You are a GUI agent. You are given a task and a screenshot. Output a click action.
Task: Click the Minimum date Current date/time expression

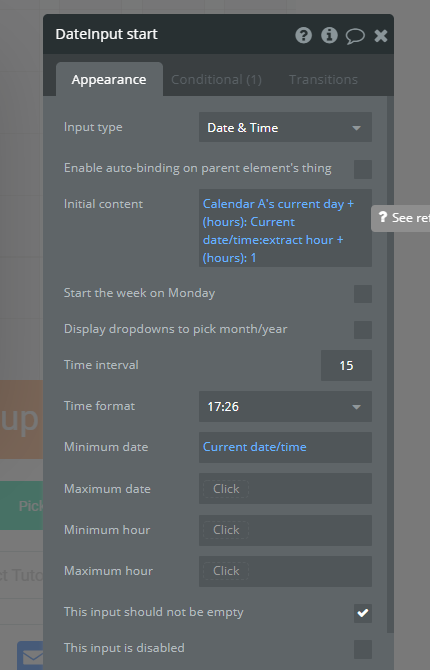pyautogui.click(x=254, y=447)
